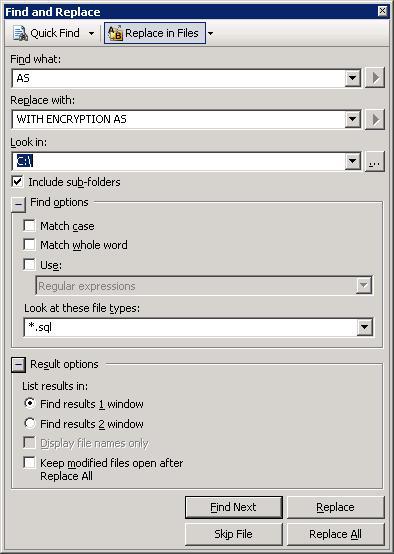
Task: Select Find results 2 window radio button
Action: 30,423
